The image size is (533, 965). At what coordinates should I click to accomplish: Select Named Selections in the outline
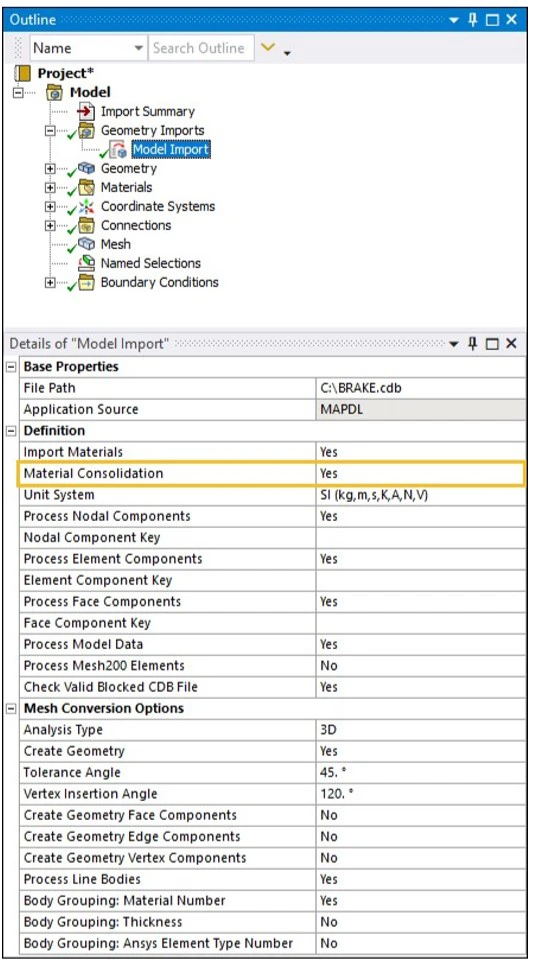click(151, 263)
